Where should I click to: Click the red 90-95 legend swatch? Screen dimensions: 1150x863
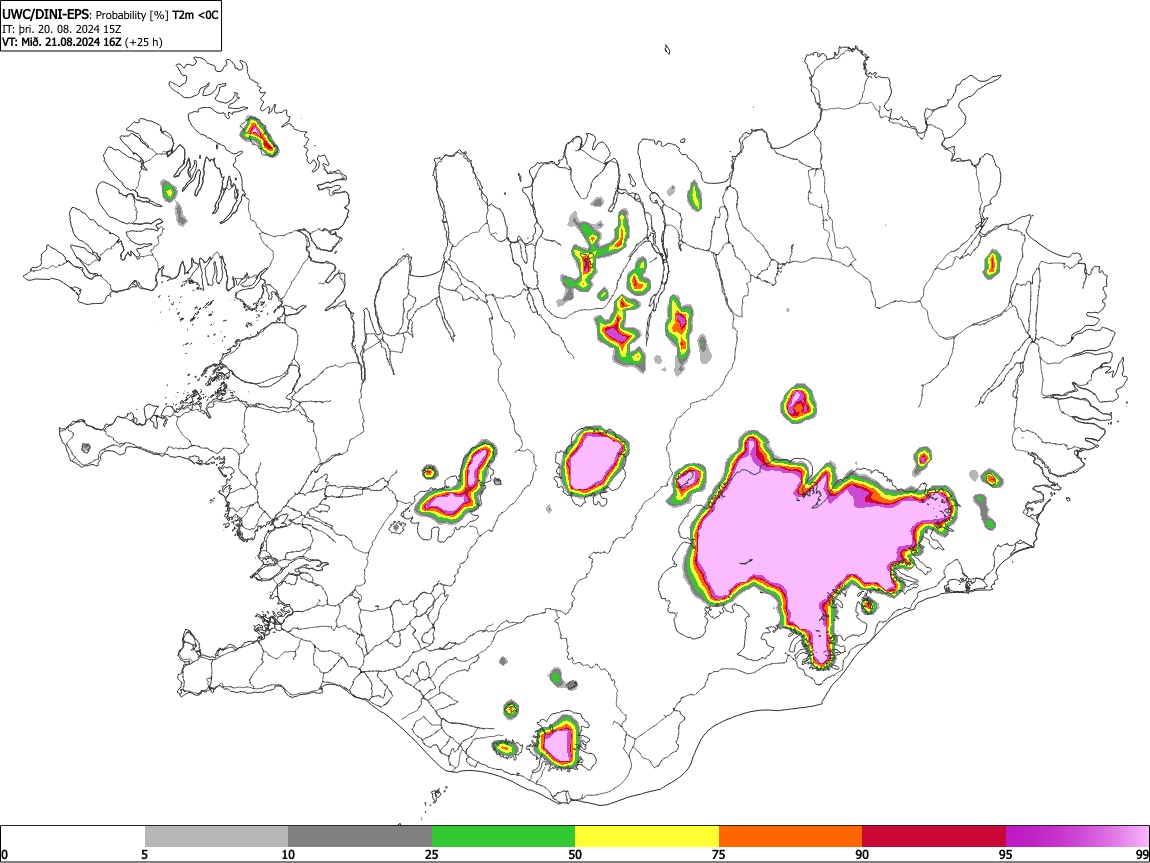[x=934, y=836]
